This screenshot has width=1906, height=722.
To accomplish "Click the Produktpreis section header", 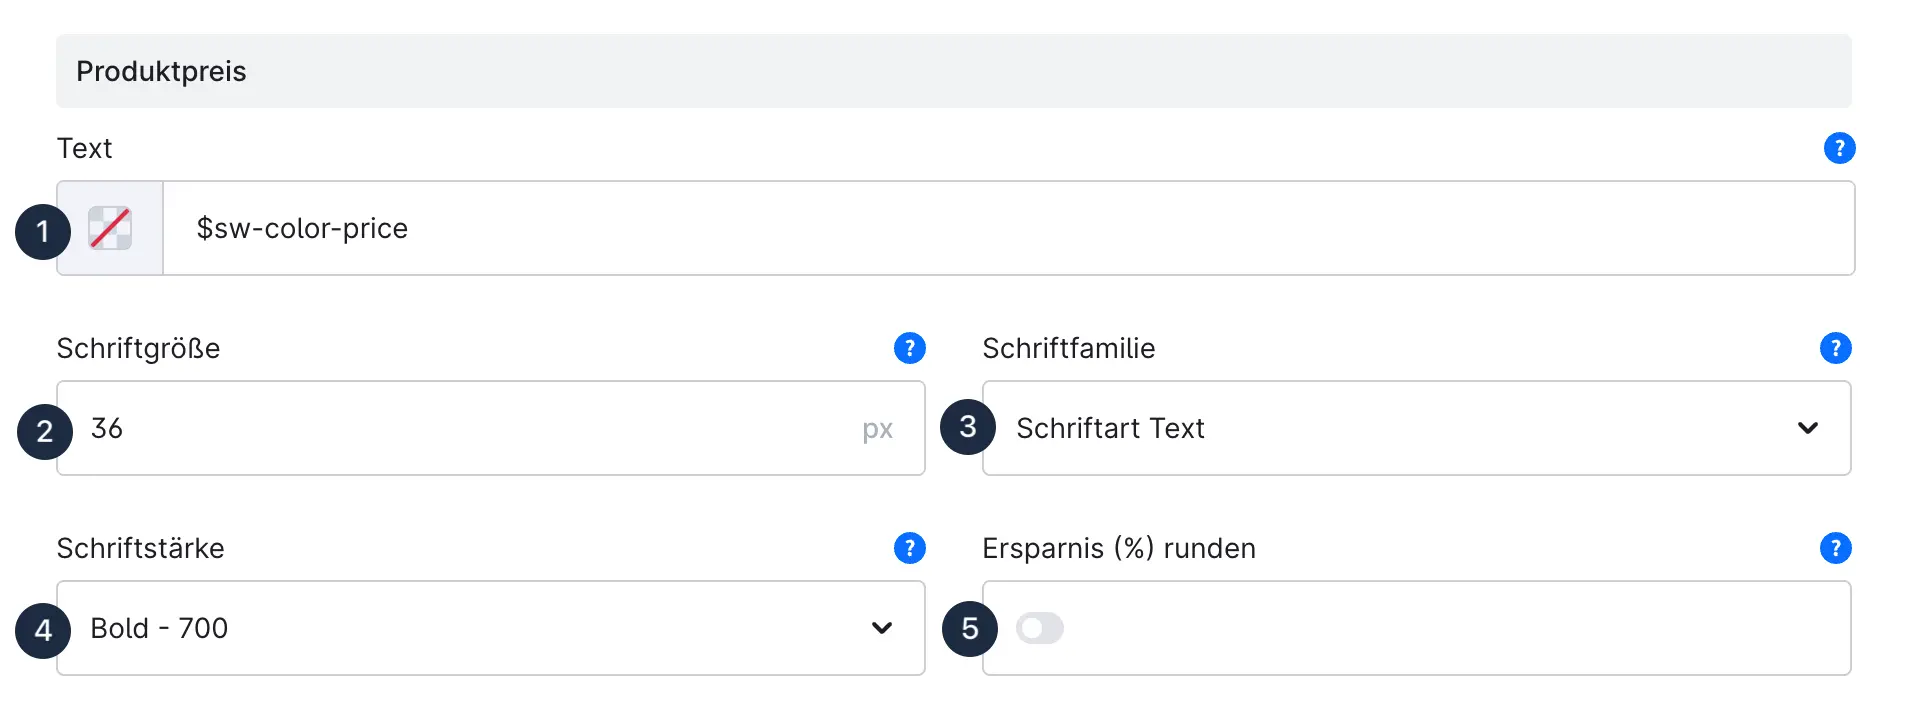I will 953,71.
